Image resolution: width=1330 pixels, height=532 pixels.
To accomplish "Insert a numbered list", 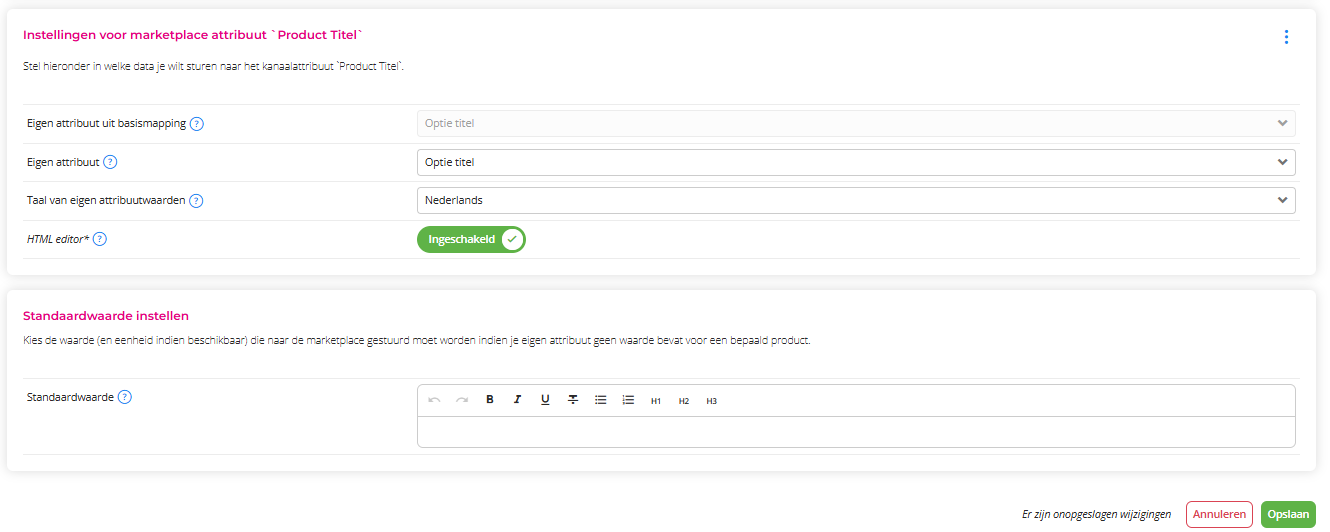I will [x=628, y=400].
